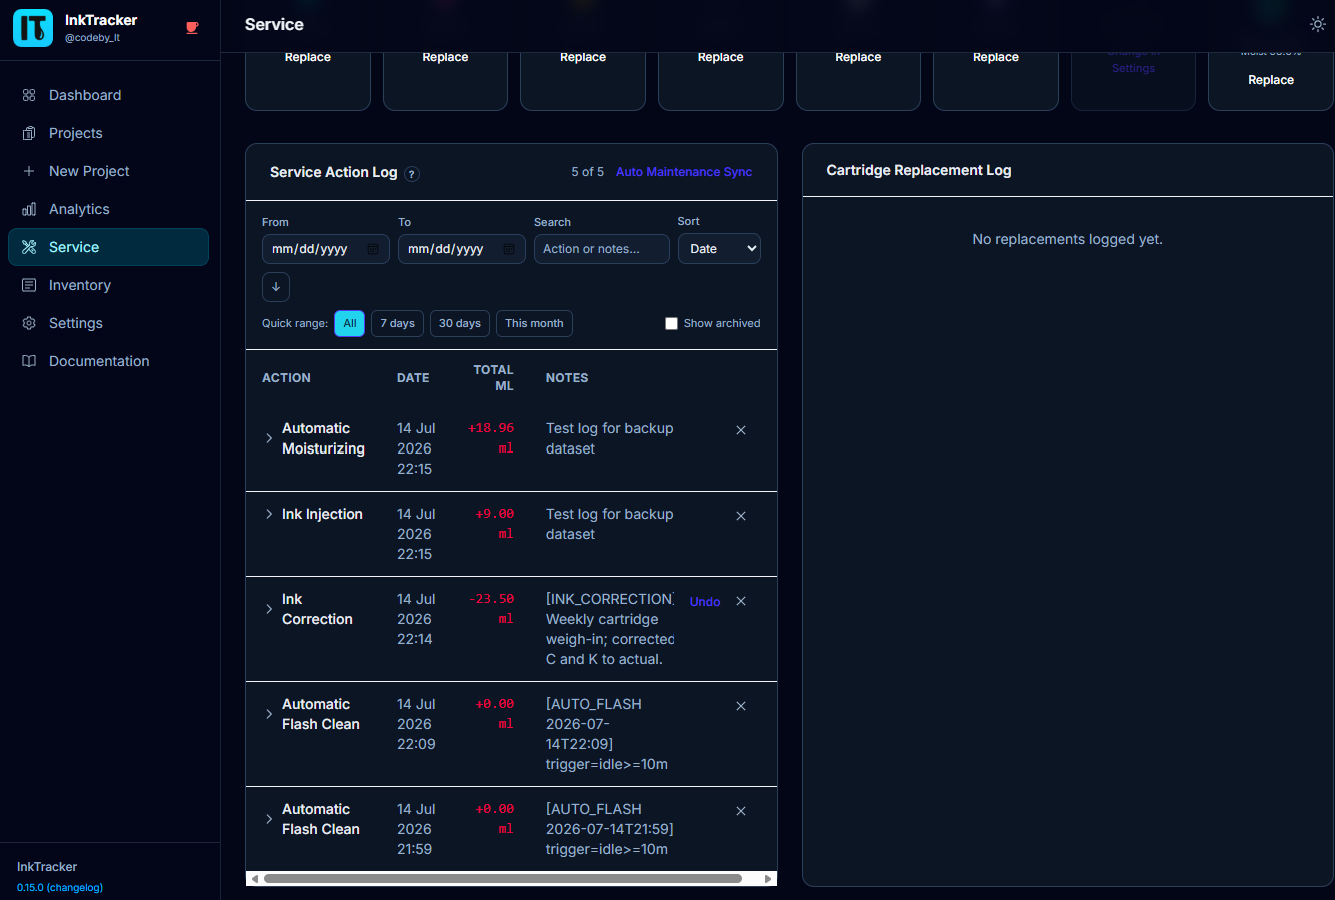Image resolution: width=1335 pixels, height=900 pixels.
Task: Open the From date calendar picker
Action: 373,249
